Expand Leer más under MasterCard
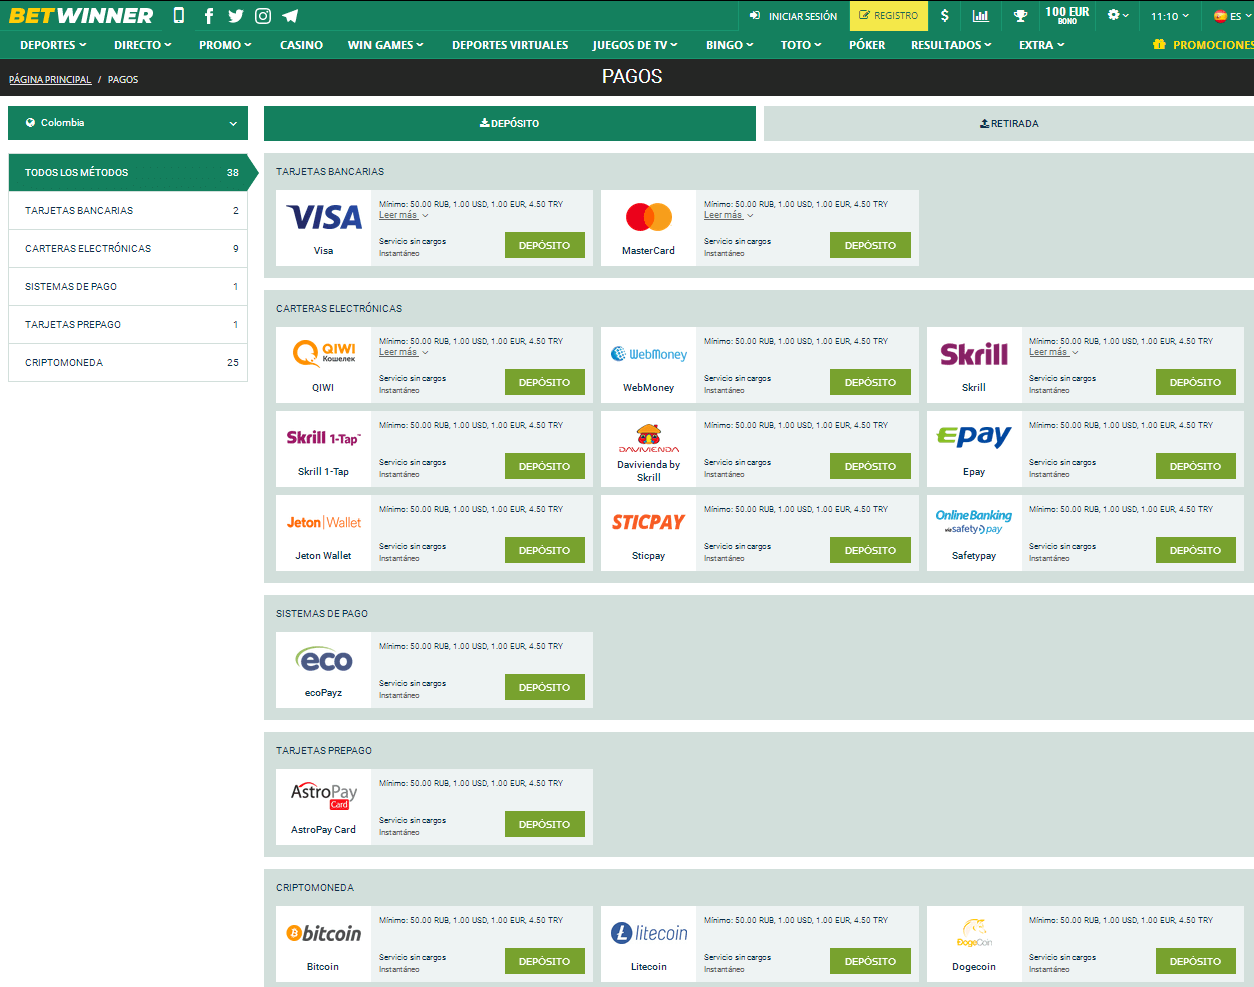 (x=728, y=215)
